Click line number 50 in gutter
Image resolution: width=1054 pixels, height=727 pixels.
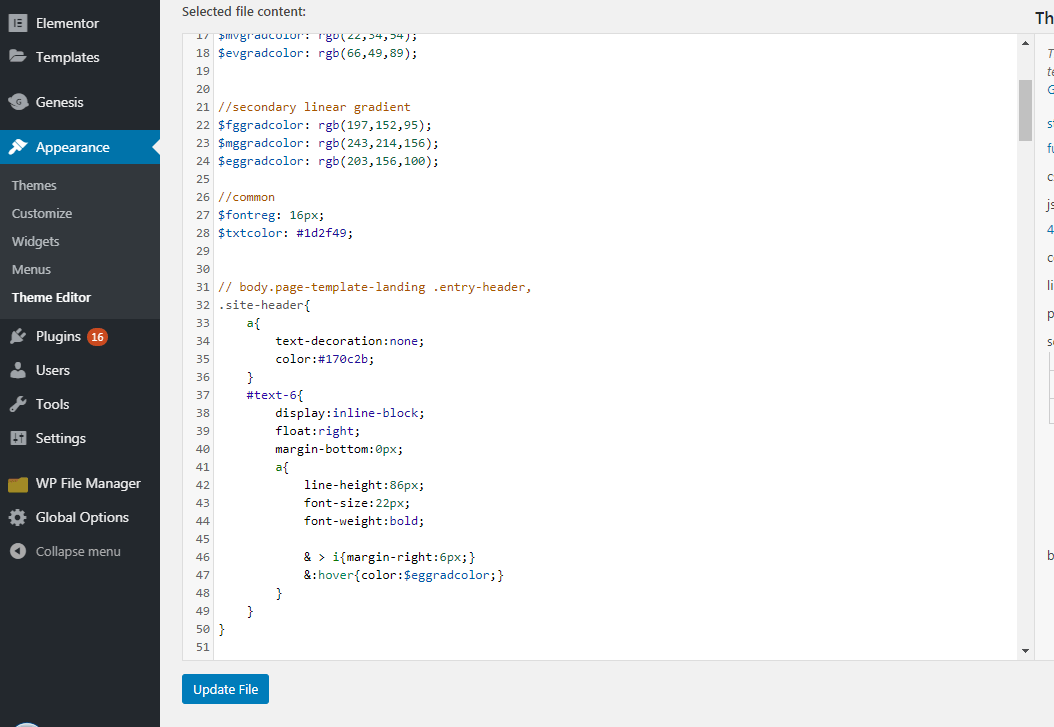202,629
